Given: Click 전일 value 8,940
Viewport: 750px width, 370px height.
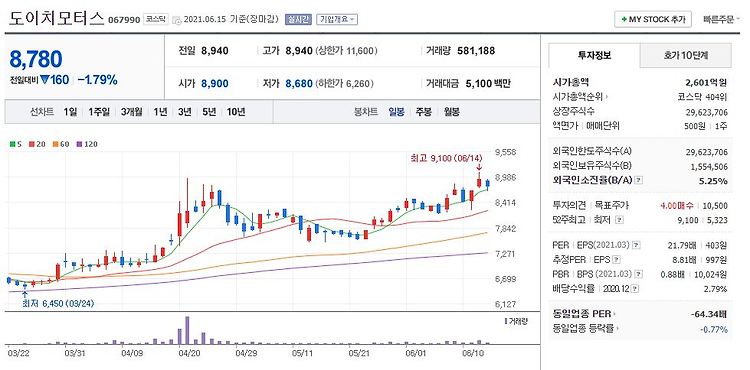Looking at the screenshot, I should [215, 51].
